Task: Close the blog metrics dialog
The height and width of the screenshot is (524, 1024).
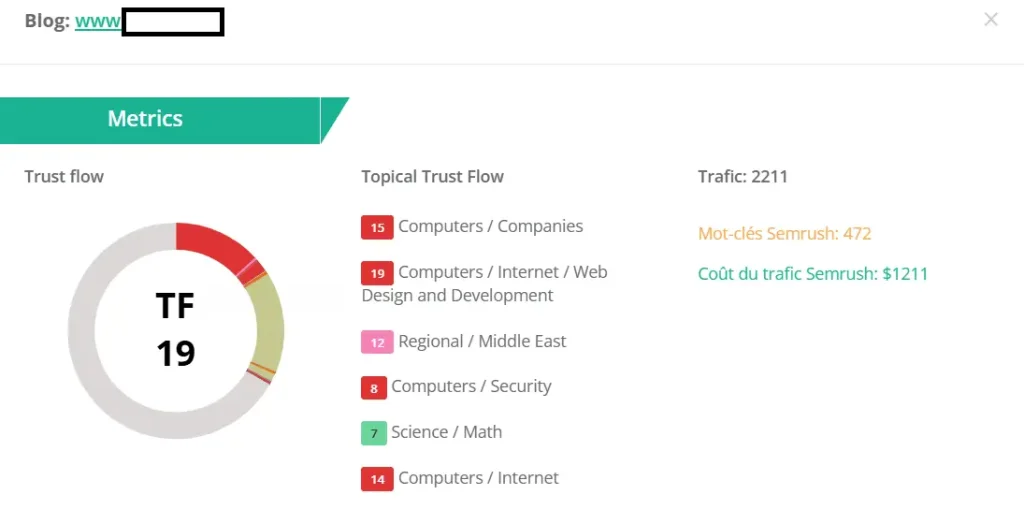Action: coord(990,20)
